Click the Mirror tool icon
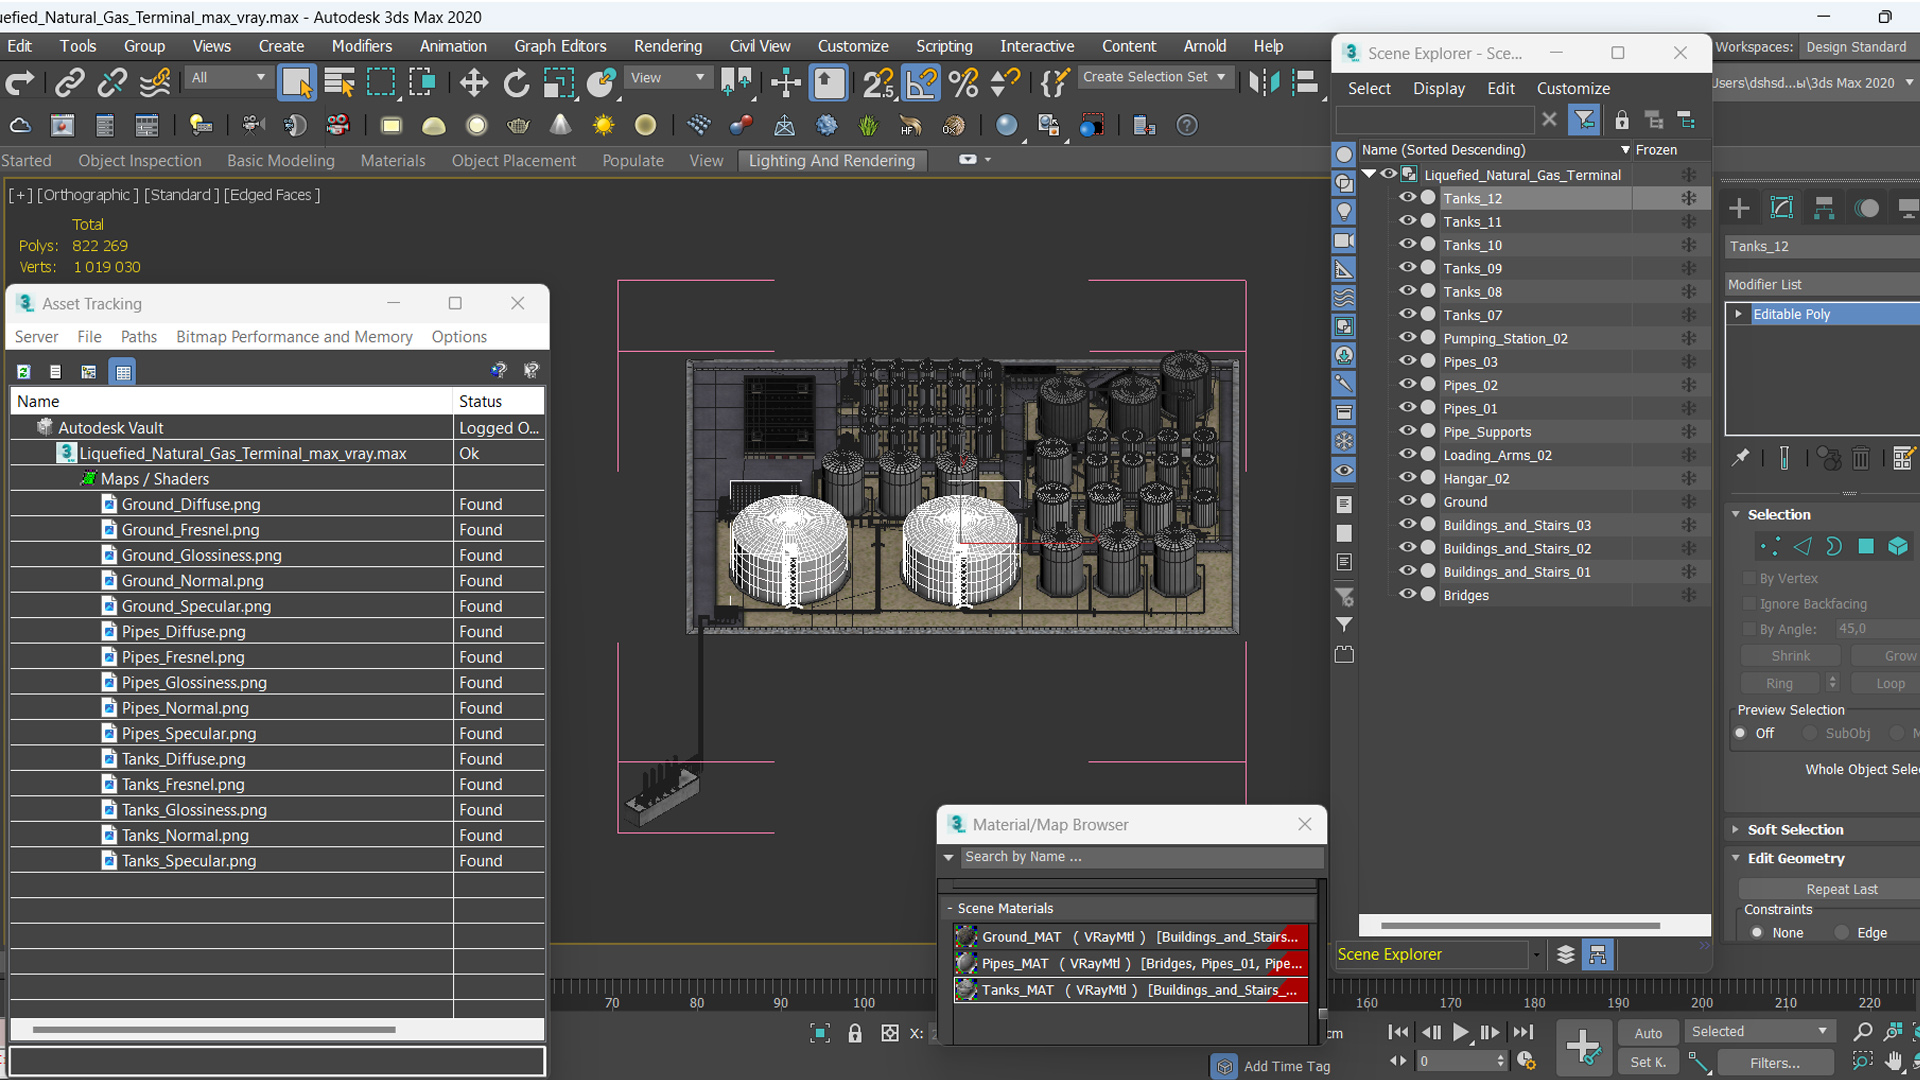This screenshot has height=1080, width=1920. [1264, 83]
